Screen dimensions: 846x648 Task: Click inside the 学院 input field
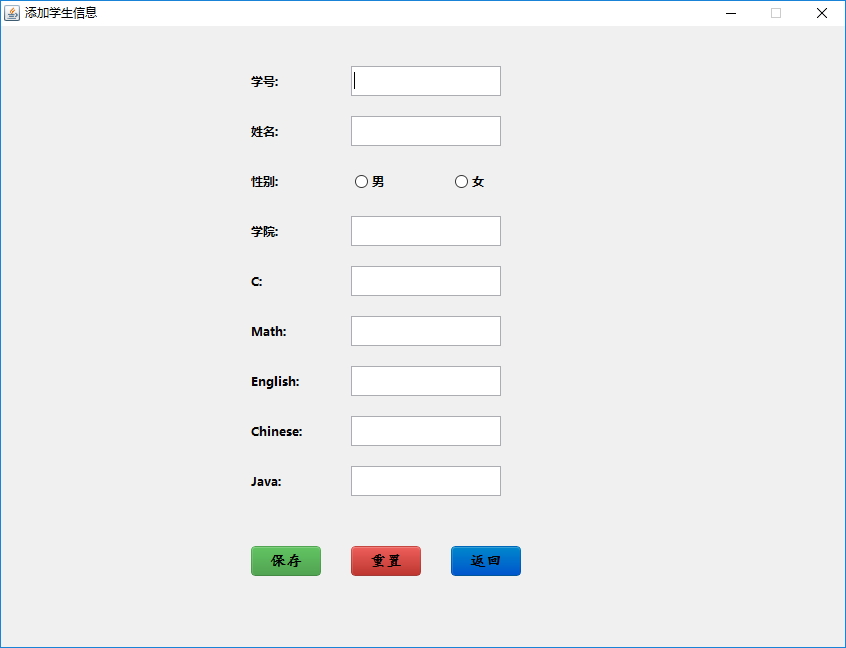425,230
